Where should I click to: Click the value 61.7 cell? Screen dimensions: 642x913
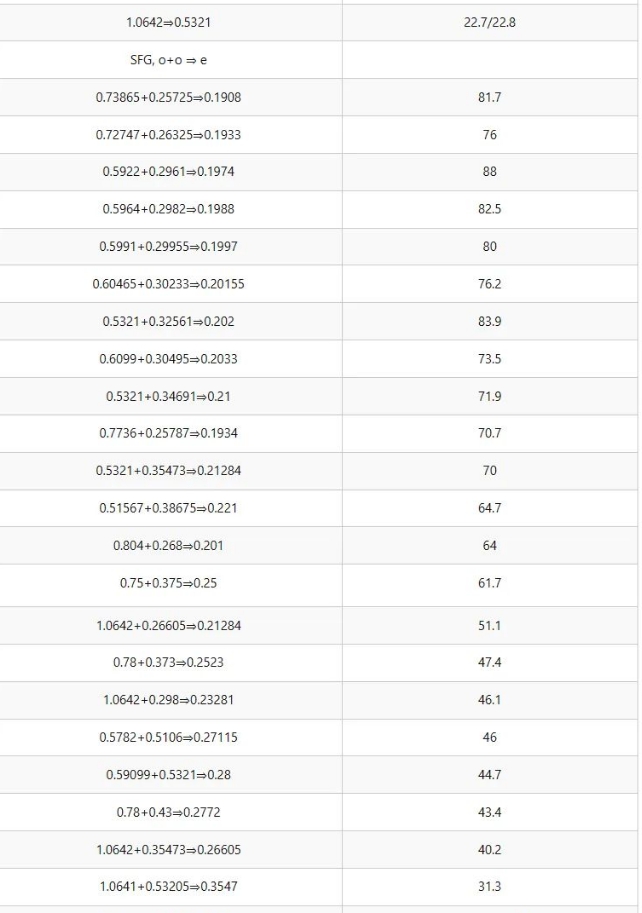(x=490, y=585)
